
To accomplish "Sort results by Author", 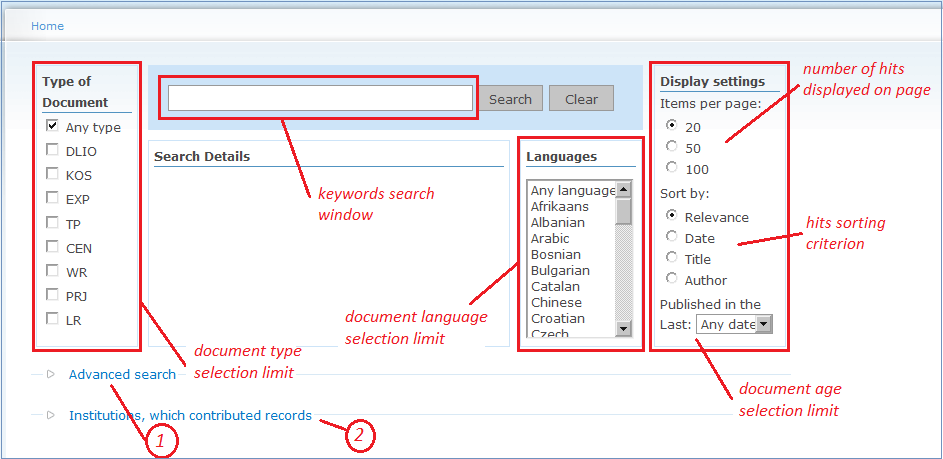I will [x=672, y=279].
